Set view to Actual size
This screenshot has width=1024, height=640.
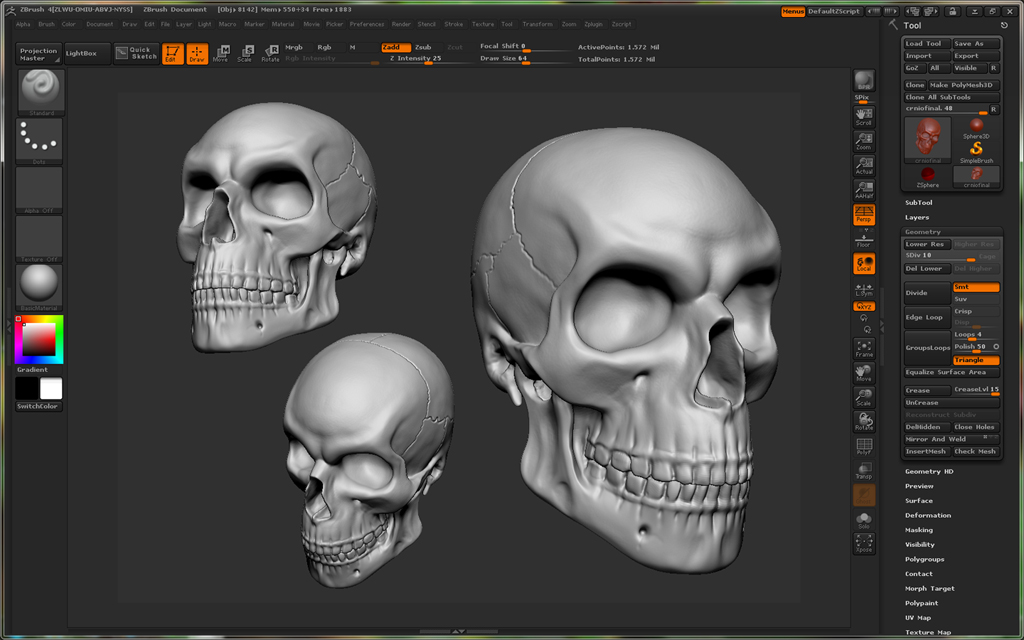click(864, 165)
